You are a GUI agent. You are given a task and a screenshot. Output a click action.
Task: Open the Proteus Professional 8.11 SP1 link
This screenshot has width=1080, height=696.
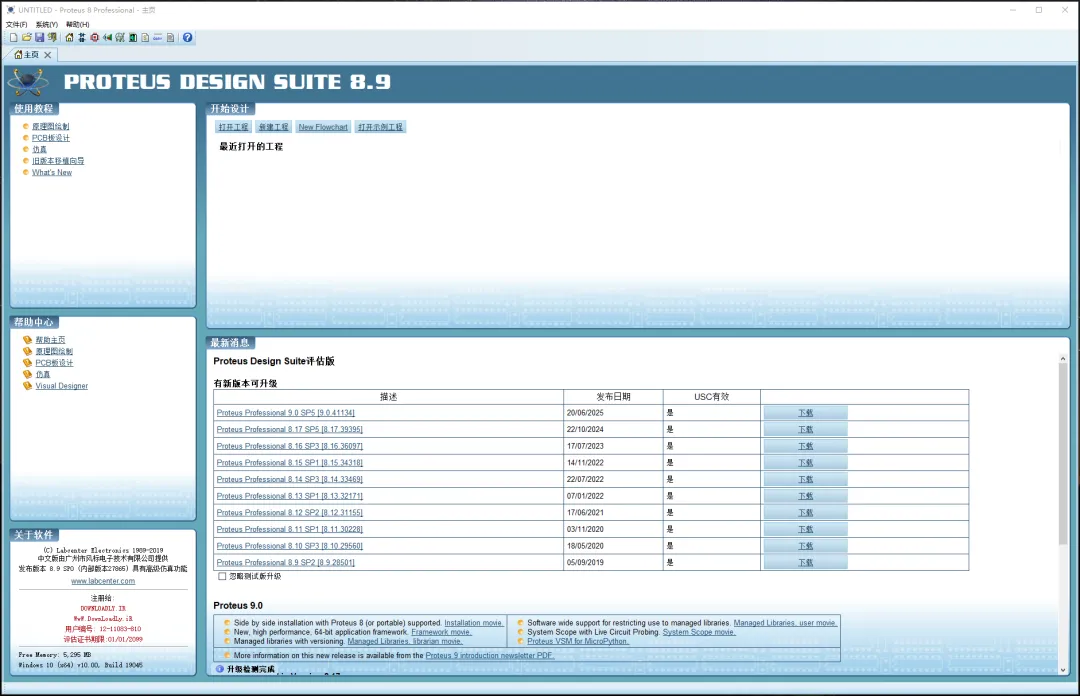289,529
